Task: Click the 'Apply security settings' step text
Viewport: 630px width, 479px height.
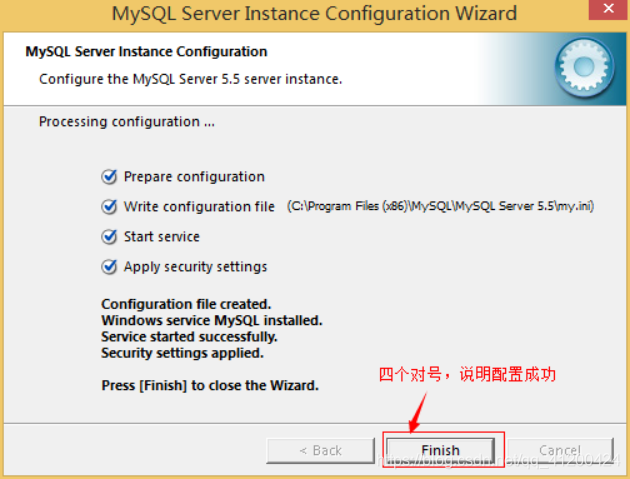Action: [195, 267]
